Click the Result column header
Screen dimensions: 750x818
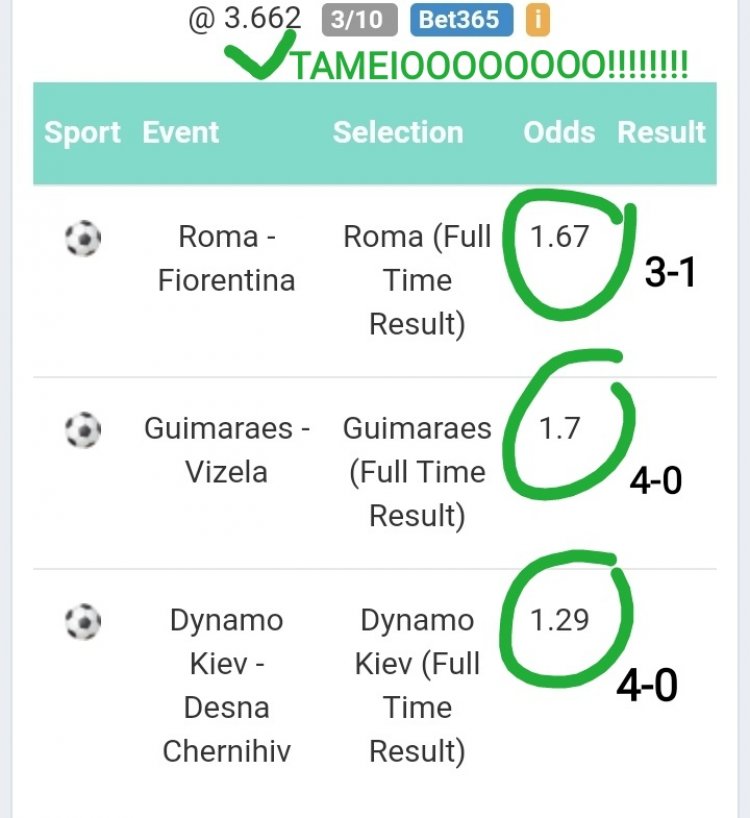click(662, 132)
